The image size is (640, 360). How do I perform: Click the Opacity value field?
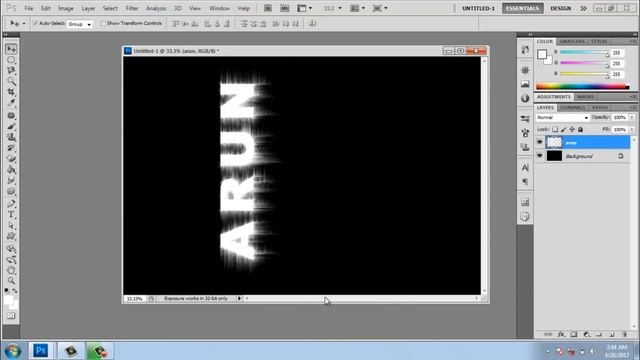620,118
